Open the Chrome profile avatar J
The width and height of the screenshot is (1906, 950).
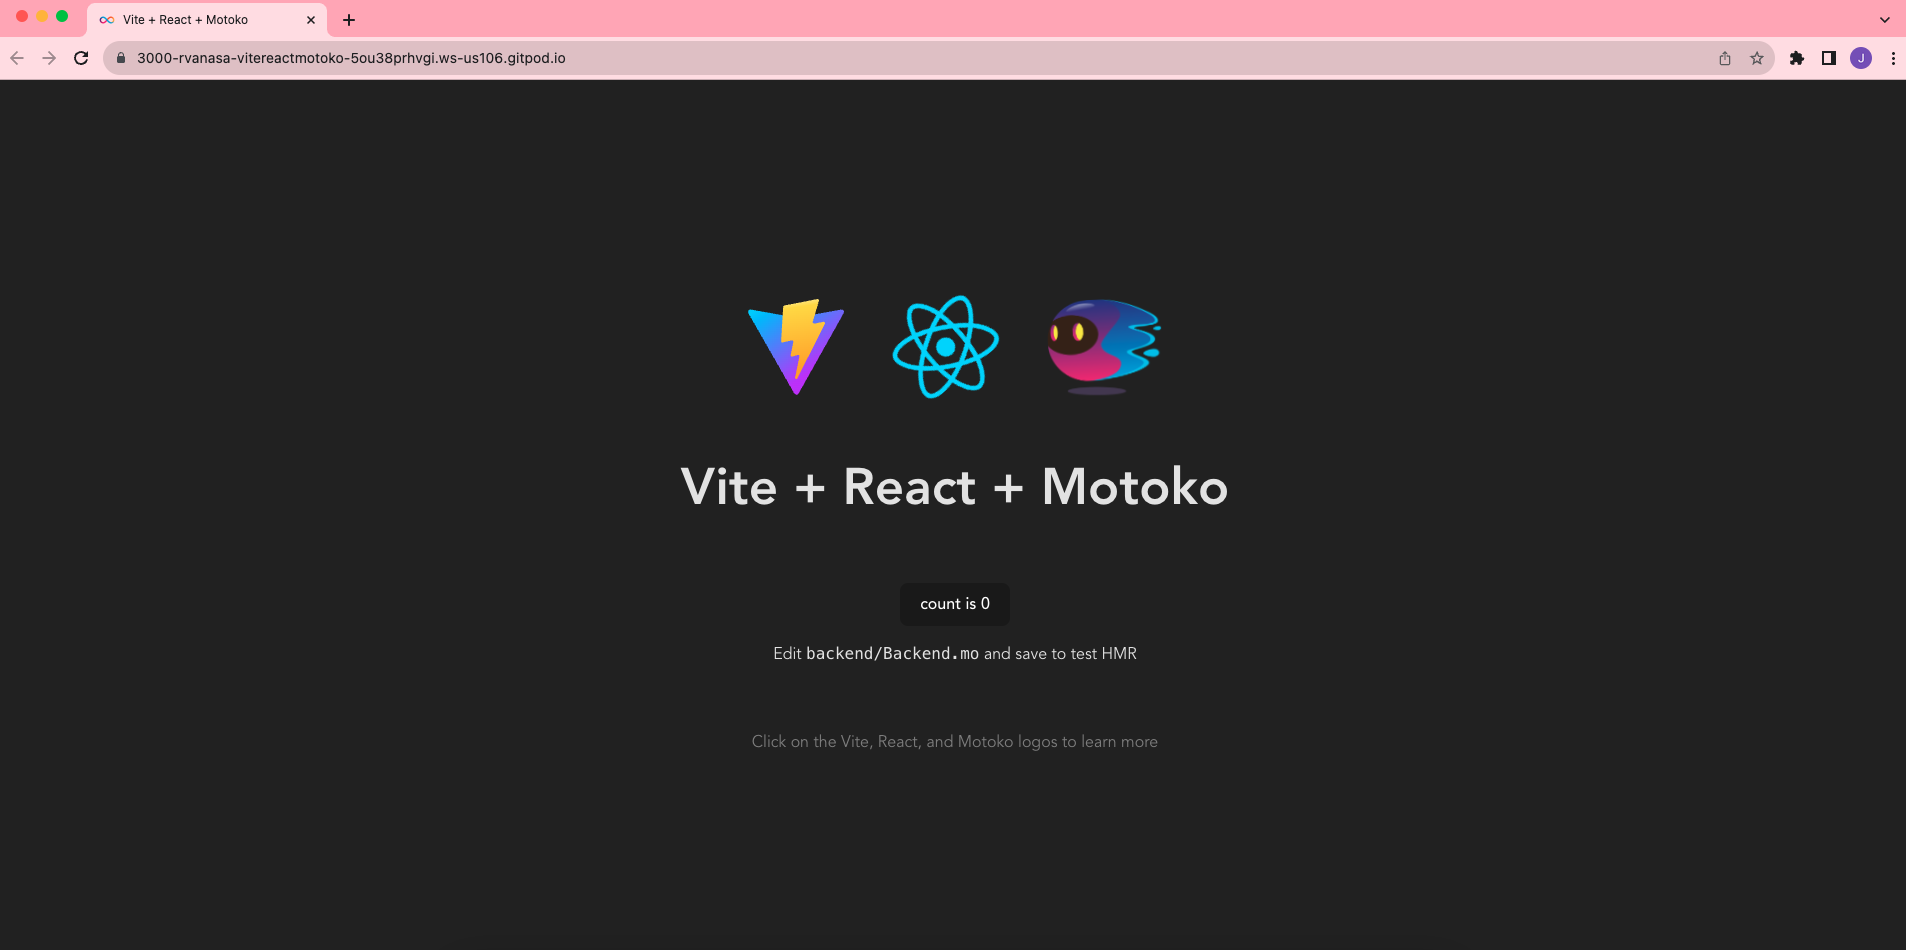(x=1861, y=58)
